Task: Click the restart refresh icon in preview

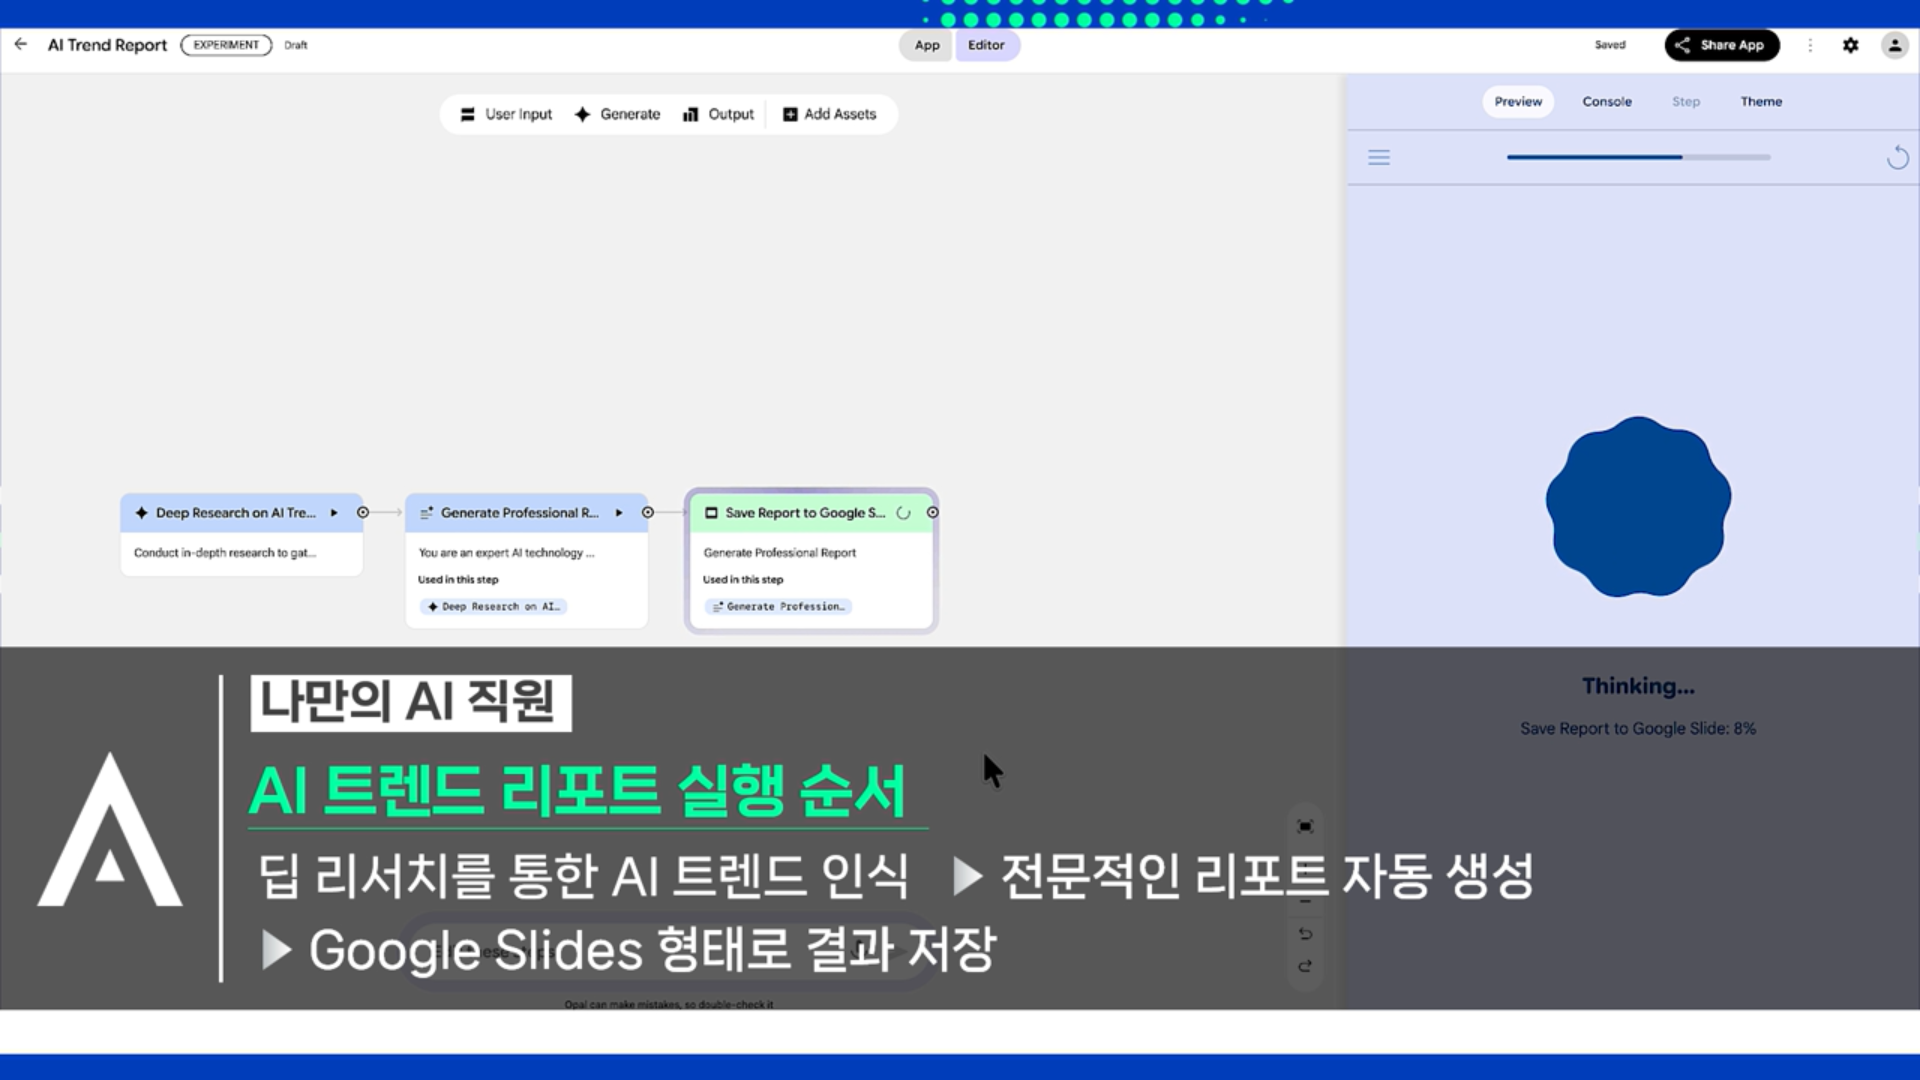Action: [1897, 158]
